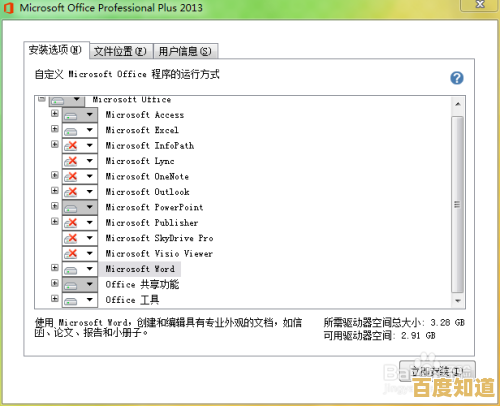Open install-state dropdown for Microsoft Lync
500x406 pixels.
coord(80,161)
